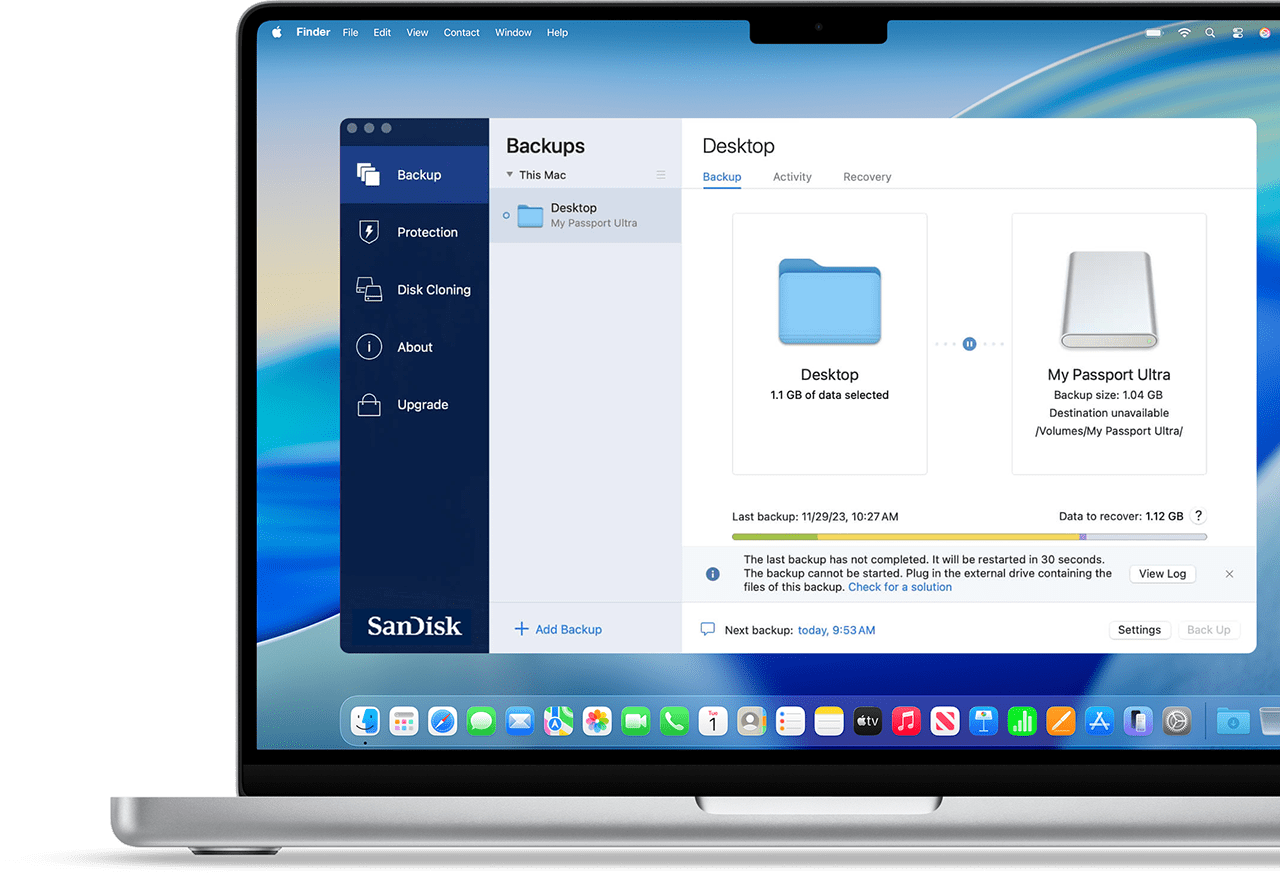Open the Protection shield section
This screenshot has height=873, width=1280.
coord(415,232)
